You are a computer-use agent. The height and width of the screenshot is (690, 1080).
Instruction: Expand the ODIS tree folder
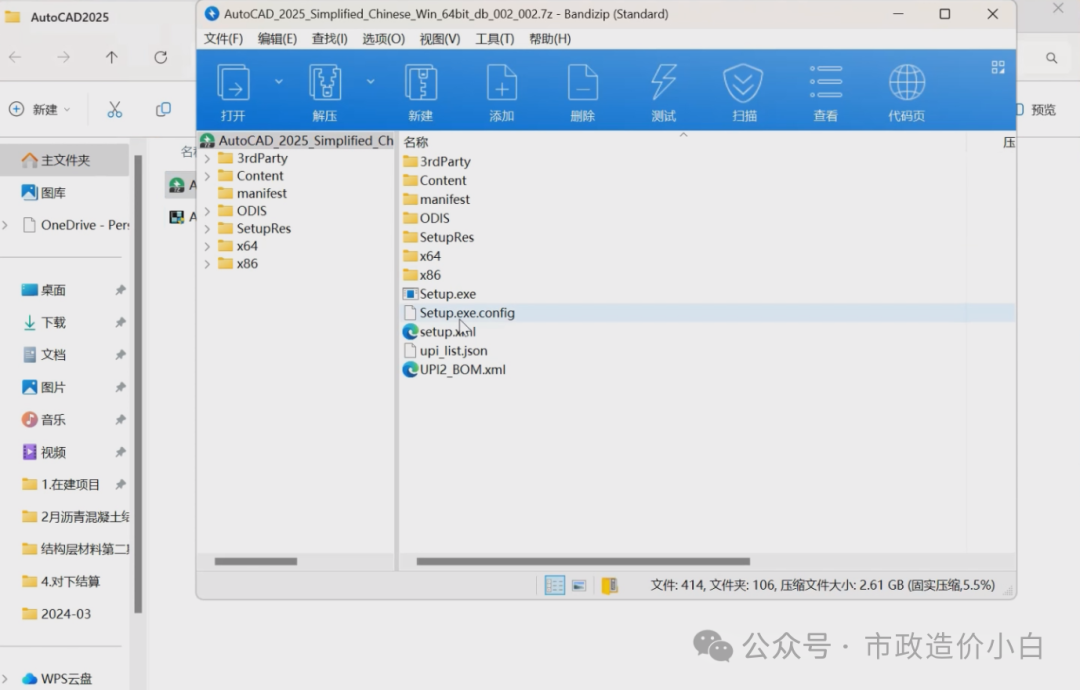click(207, 211)
